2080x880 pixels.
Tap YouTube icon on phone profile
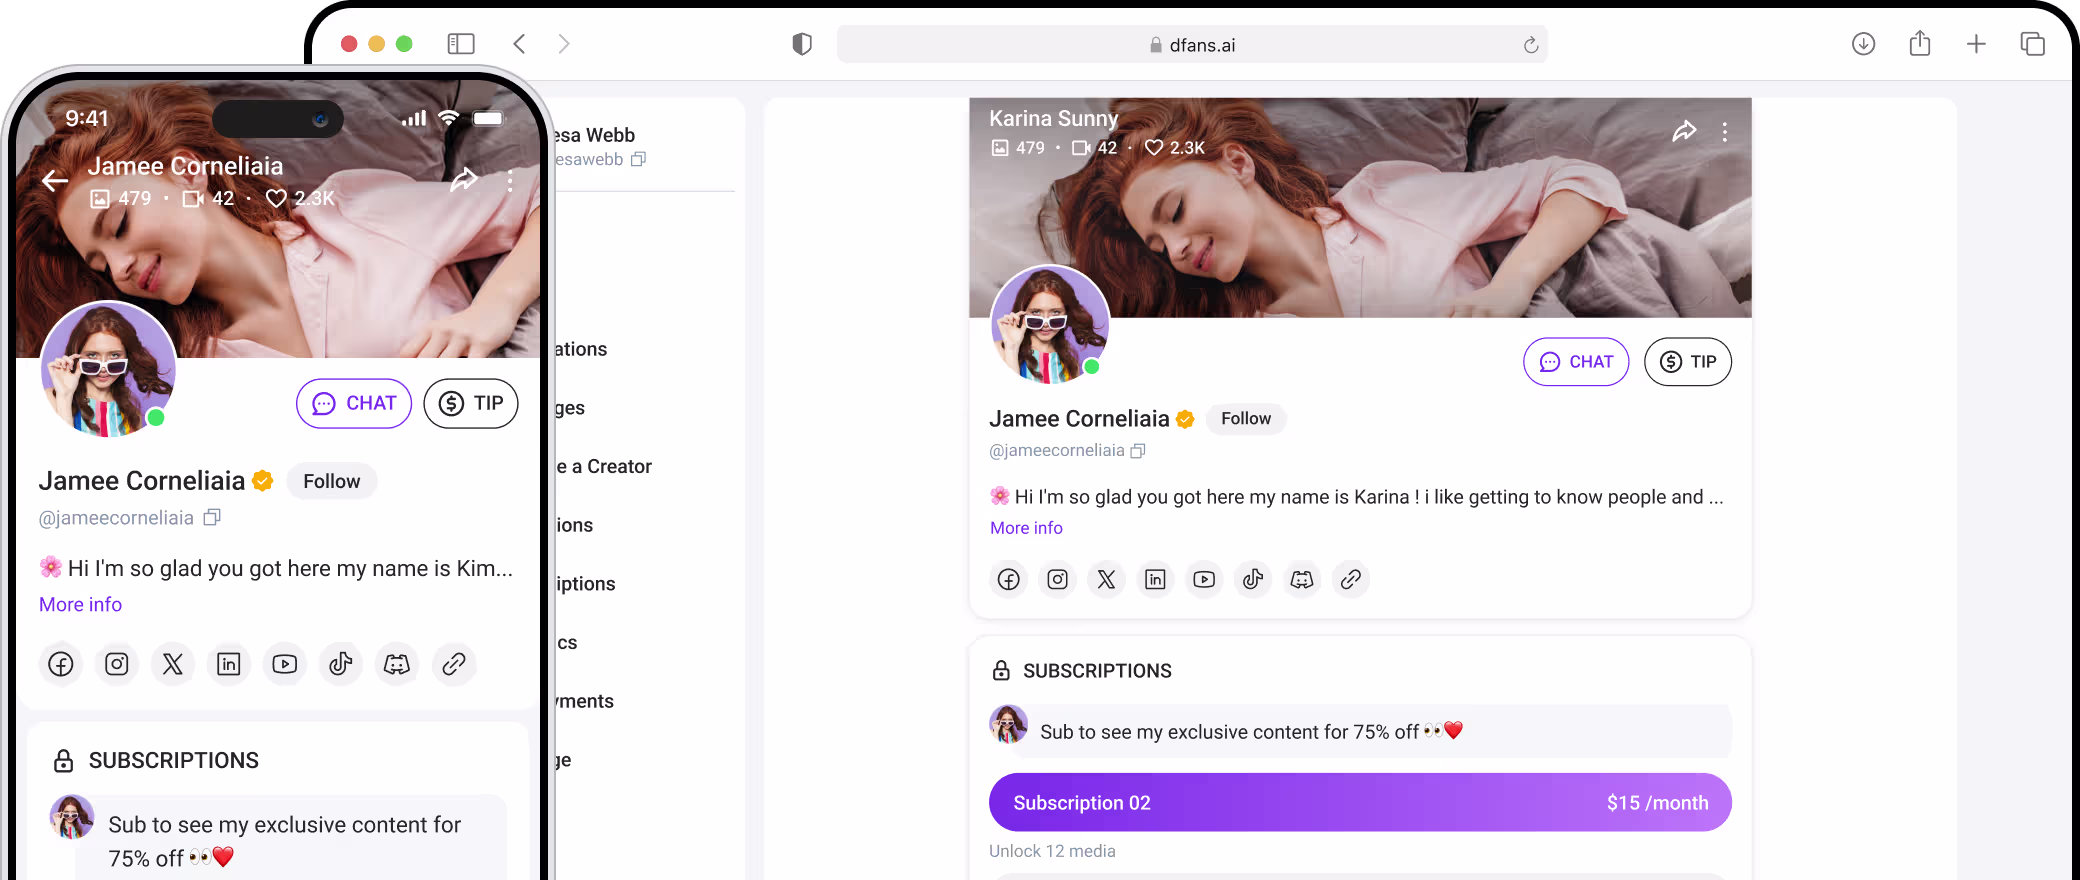285,664
